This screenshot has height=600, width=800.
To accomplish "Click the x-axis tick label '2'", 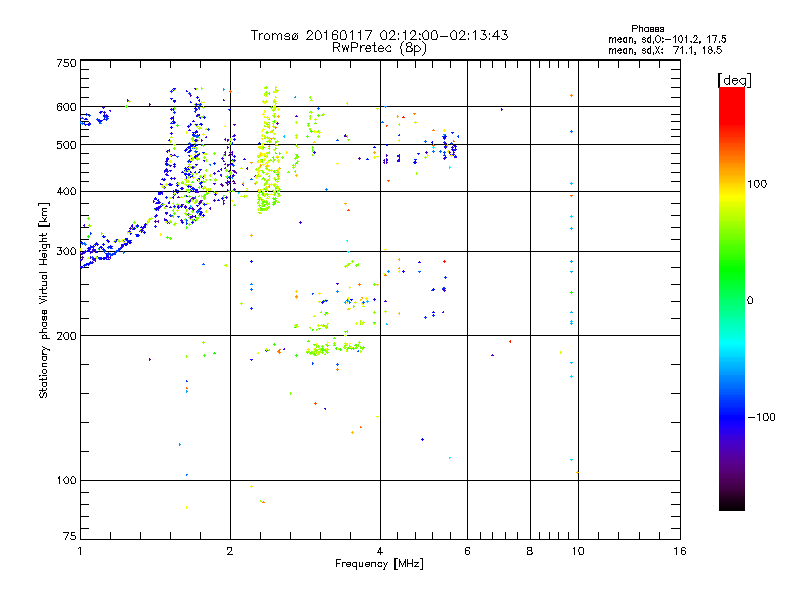I will 230,551.
